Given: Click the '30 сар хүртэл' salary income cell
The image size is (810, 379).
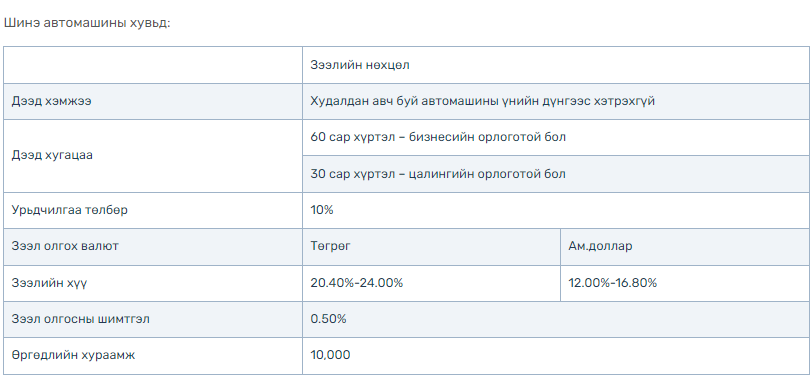Looking at the screenshot, I should [x=556, y=173].
